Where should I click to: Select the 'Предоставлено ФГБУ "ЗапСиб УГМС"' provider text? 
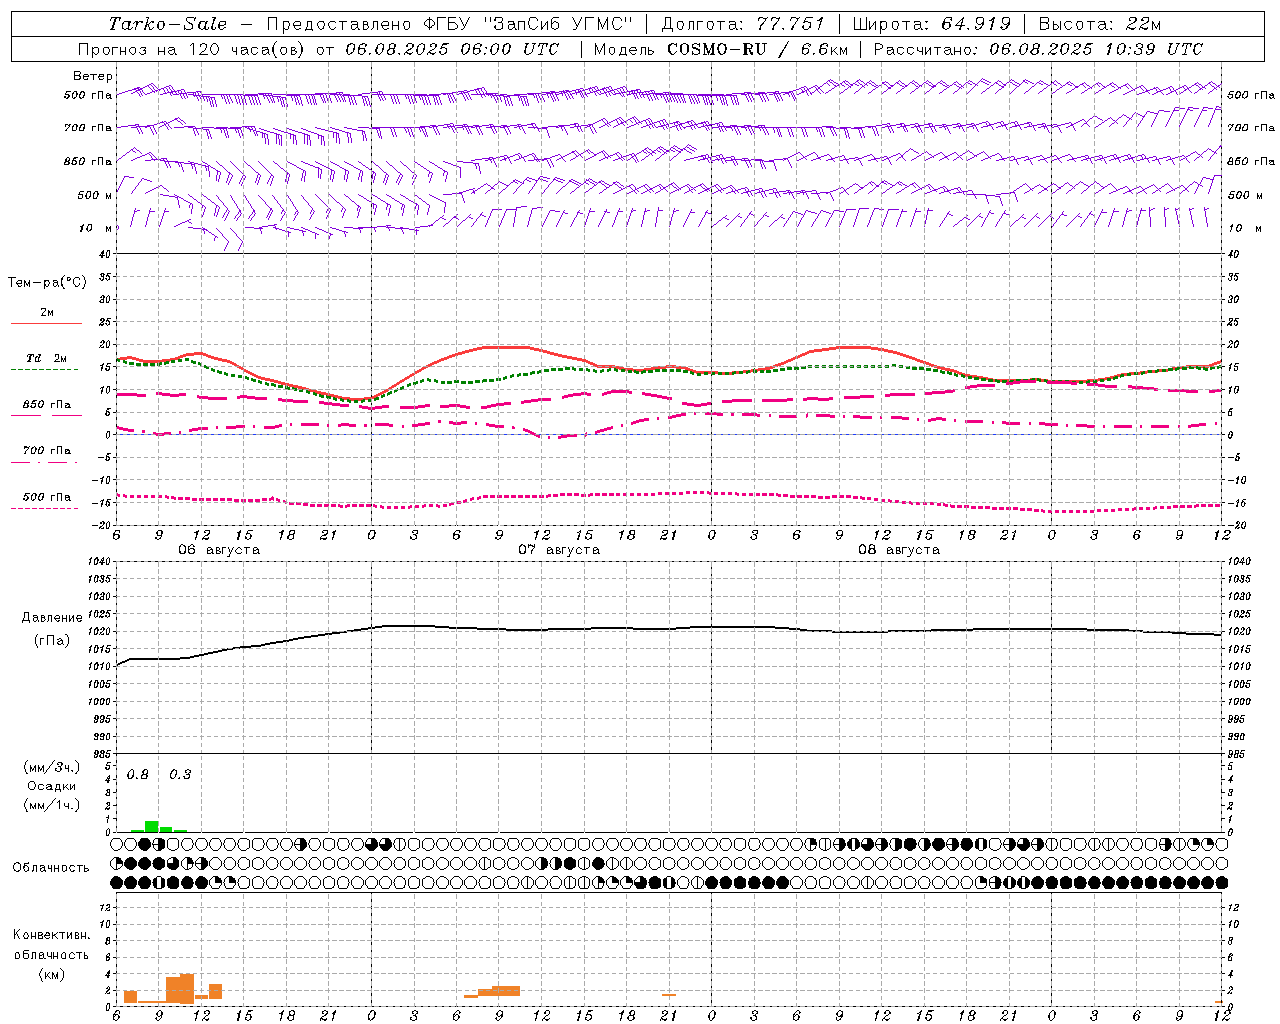450,24
